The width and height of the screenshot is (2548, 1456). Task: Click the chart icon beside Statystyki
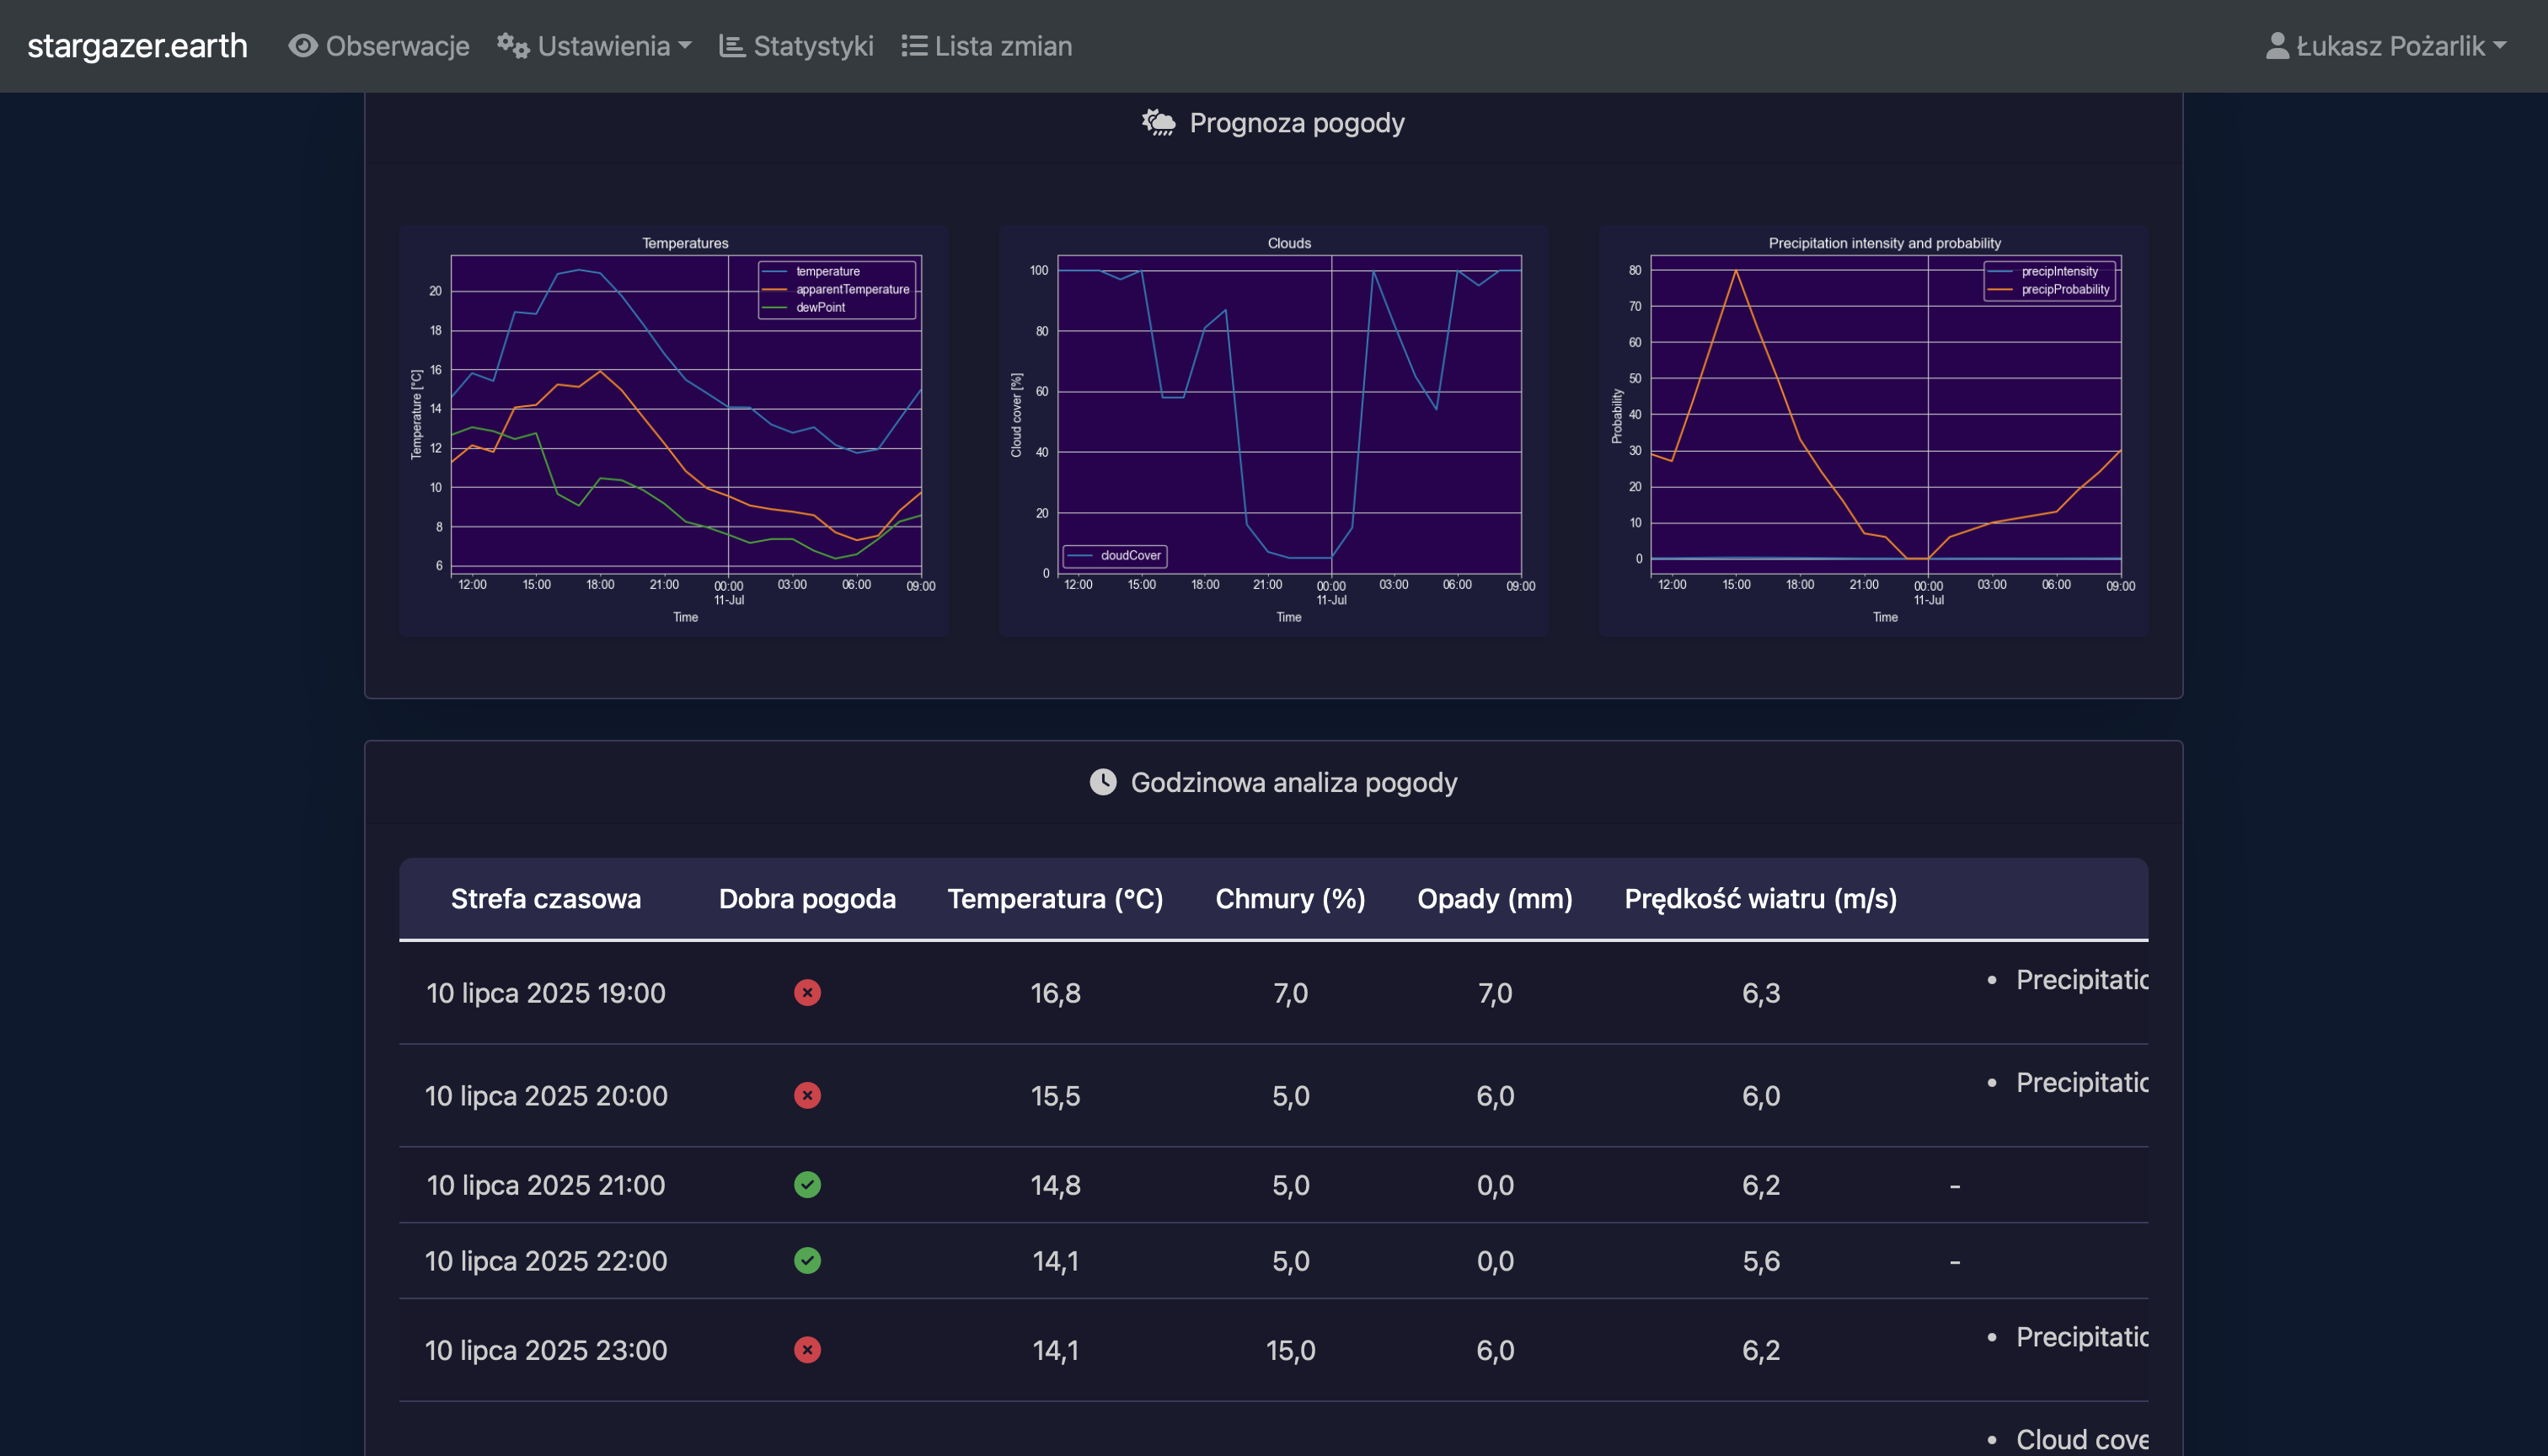click(x=732, y=46)
